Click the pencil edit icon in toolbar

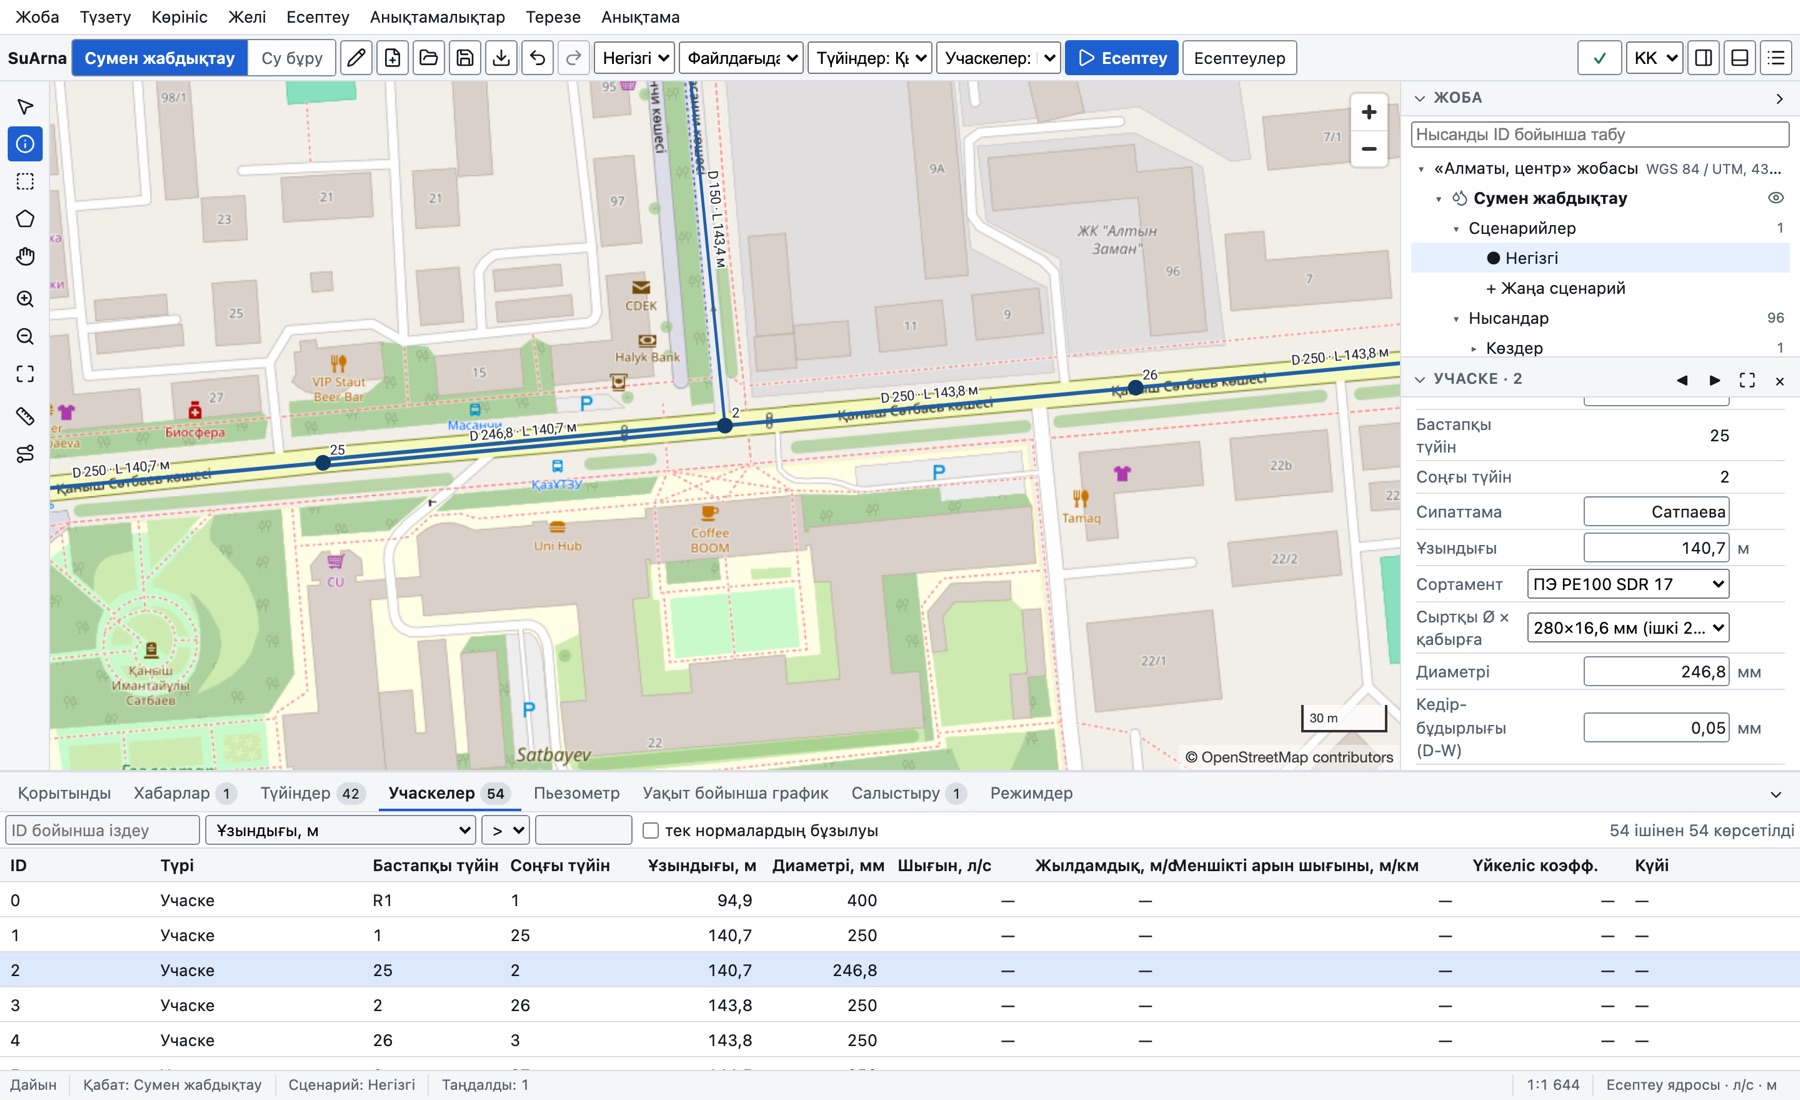coord(356,58)
